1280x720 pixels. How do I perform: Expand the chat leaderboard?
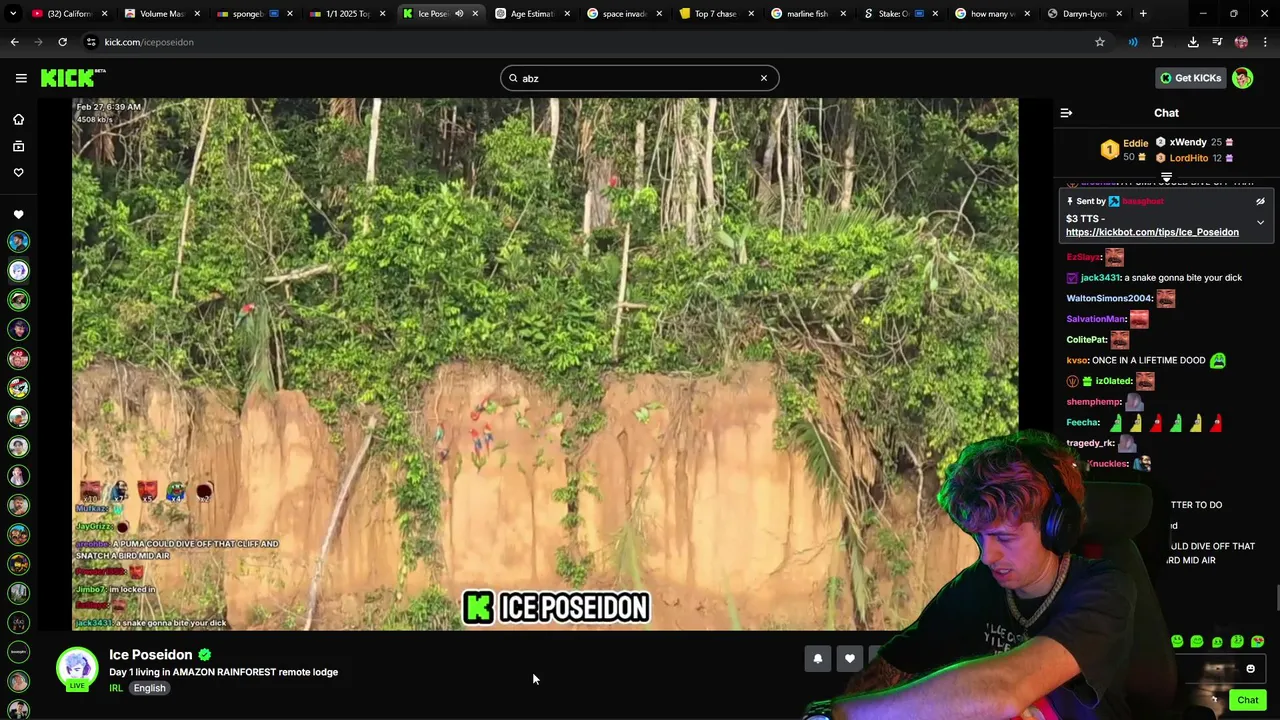1166,177
